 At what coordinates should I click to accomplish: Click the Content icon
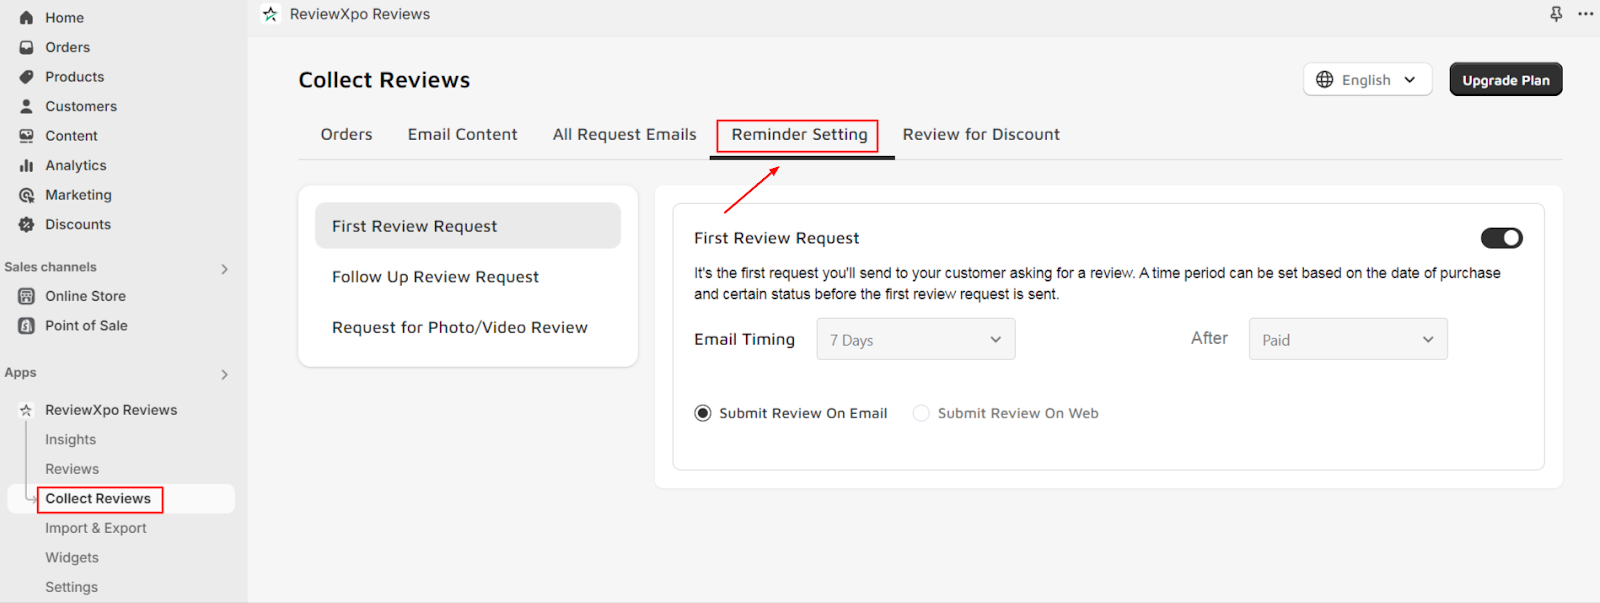[x=27, y=136]
